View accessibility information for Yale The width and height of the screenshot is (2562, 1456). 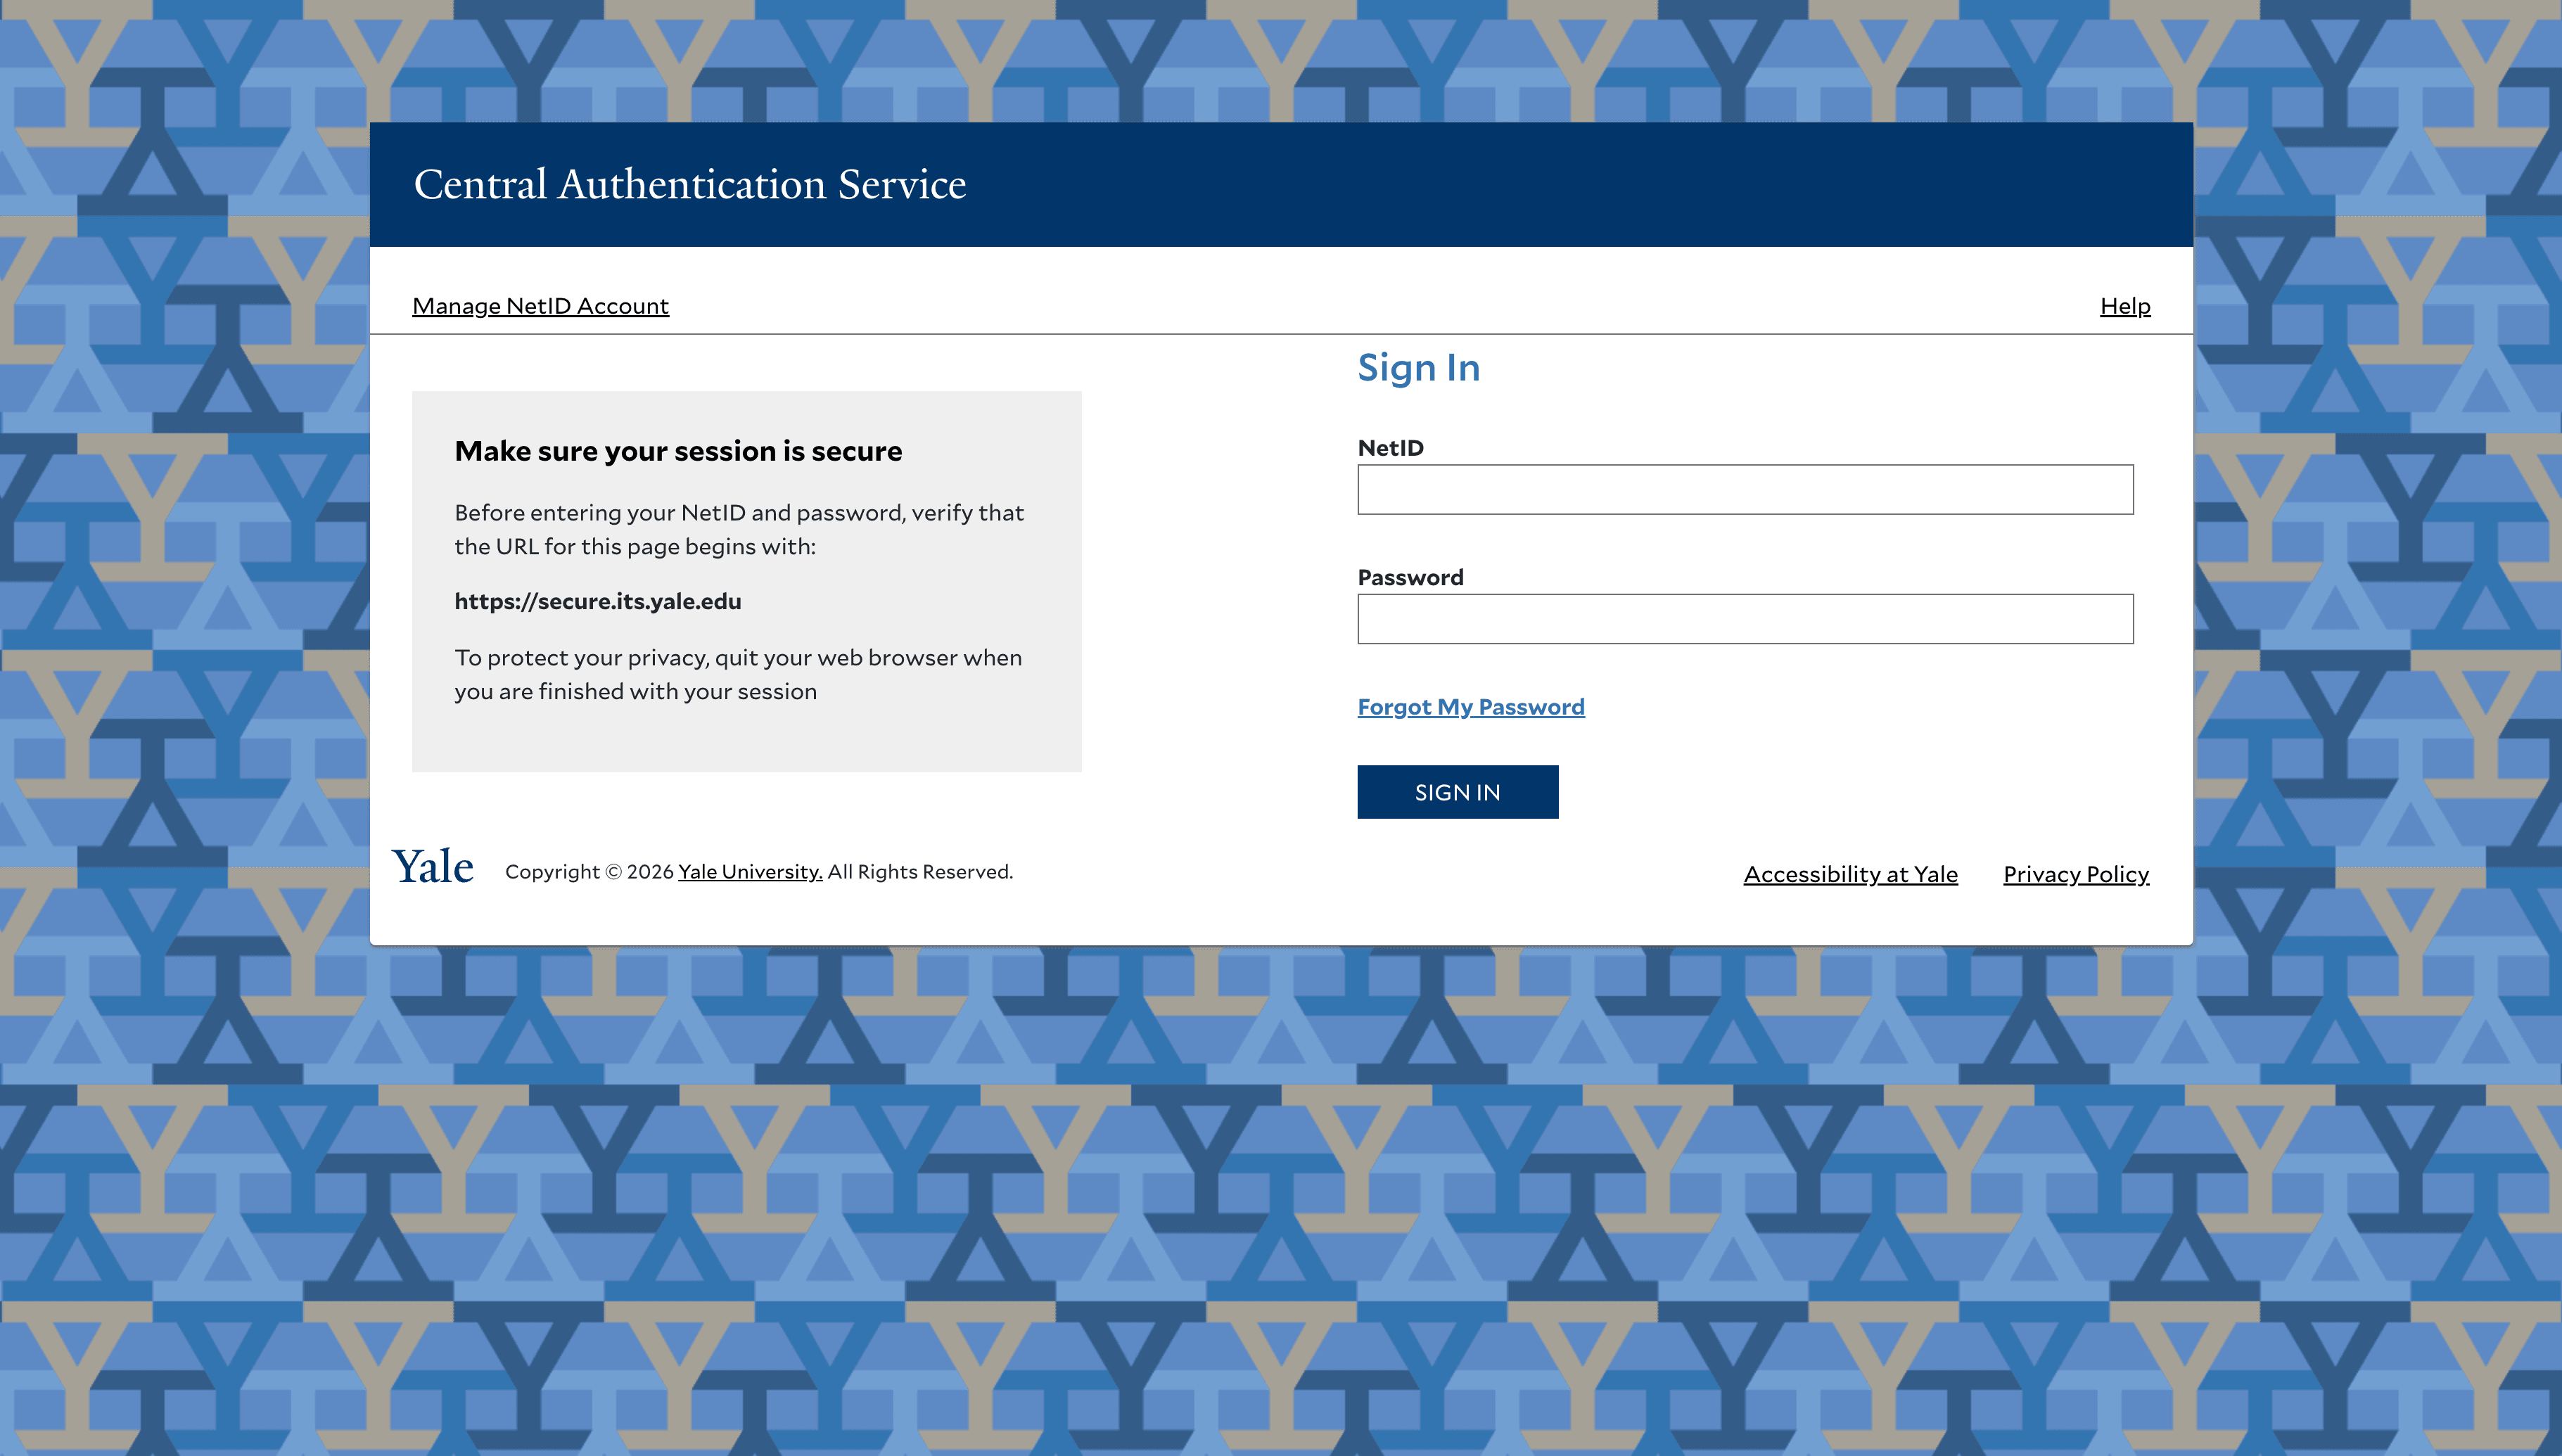(x=1850, y=873)
